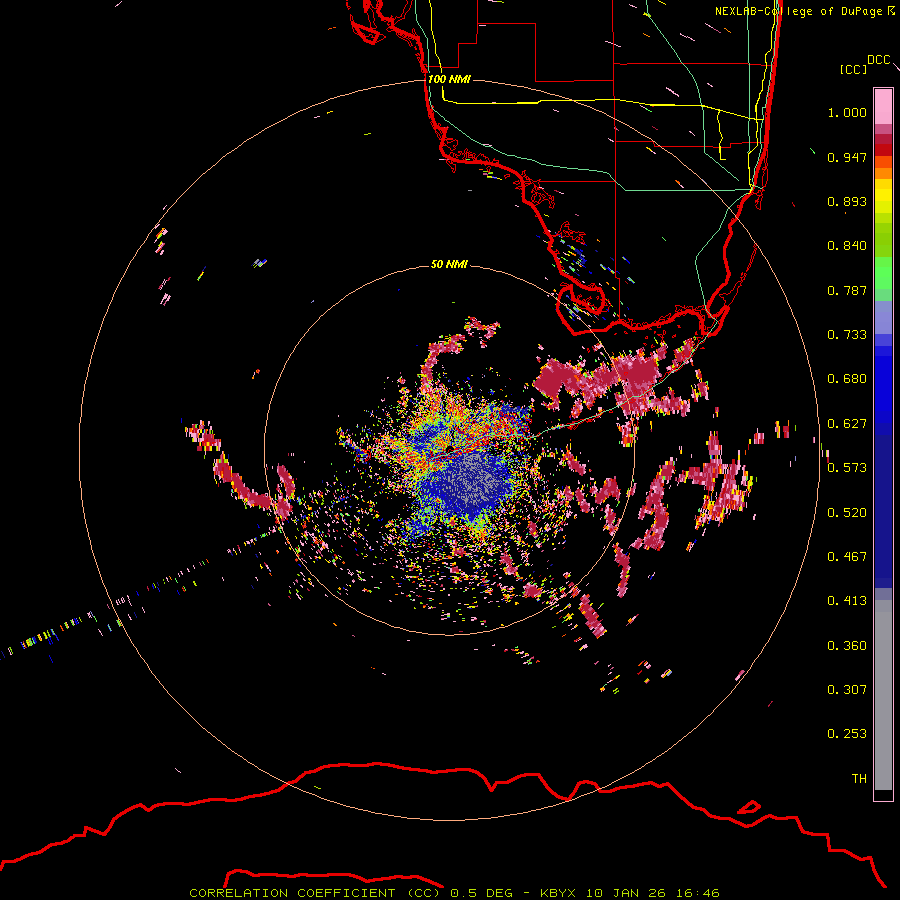Click the 0.733 scale value
Viewport: 900px width, 900px height.
pyautogui.click(x=847, y=335)
